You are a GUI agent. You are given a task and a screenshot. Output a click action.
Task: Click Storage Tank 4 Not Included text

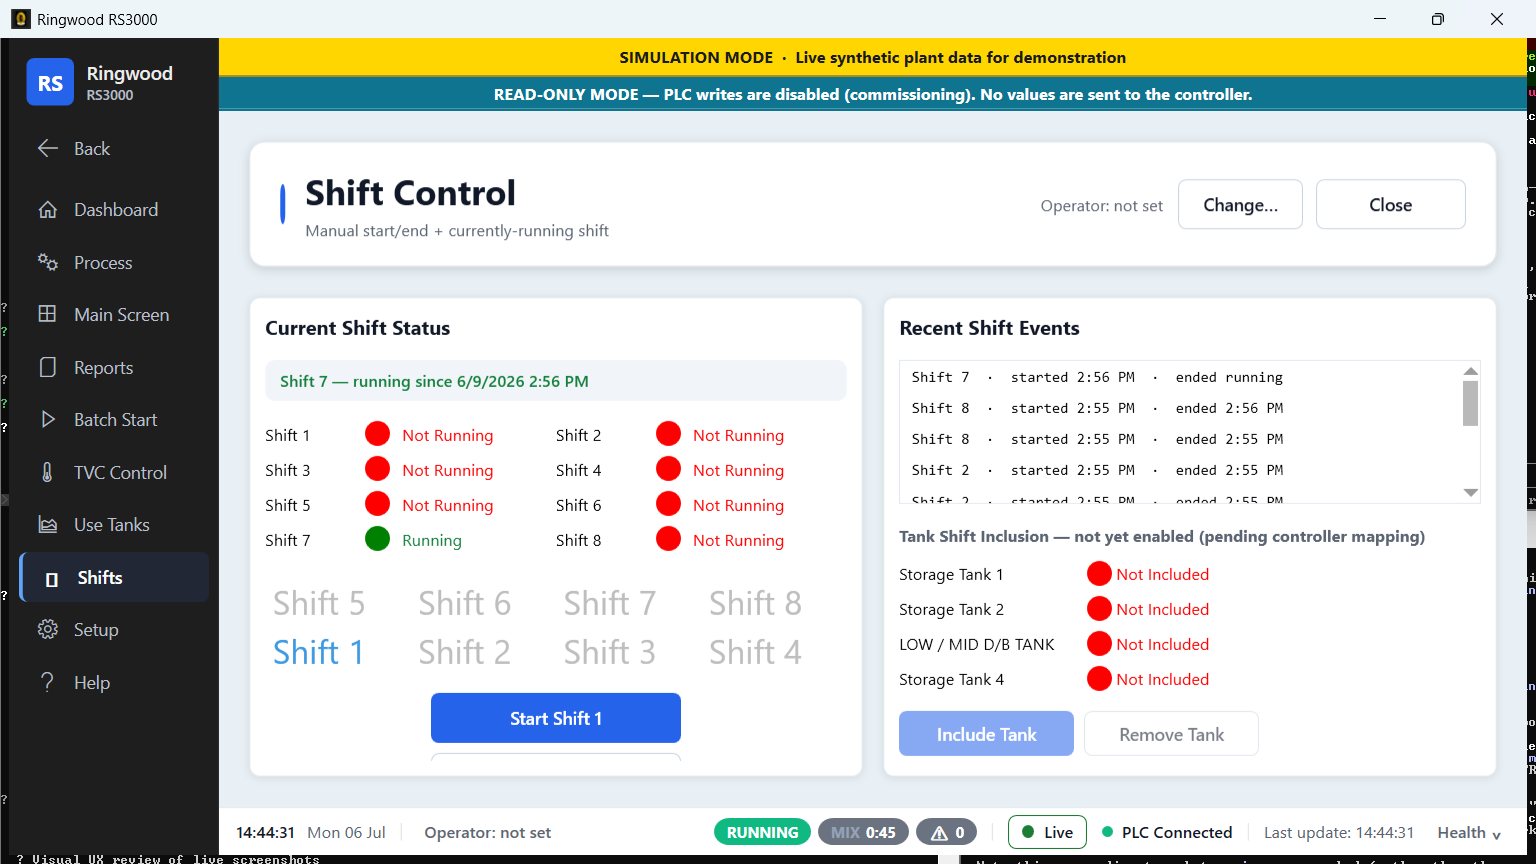(x=1162, y=679)
